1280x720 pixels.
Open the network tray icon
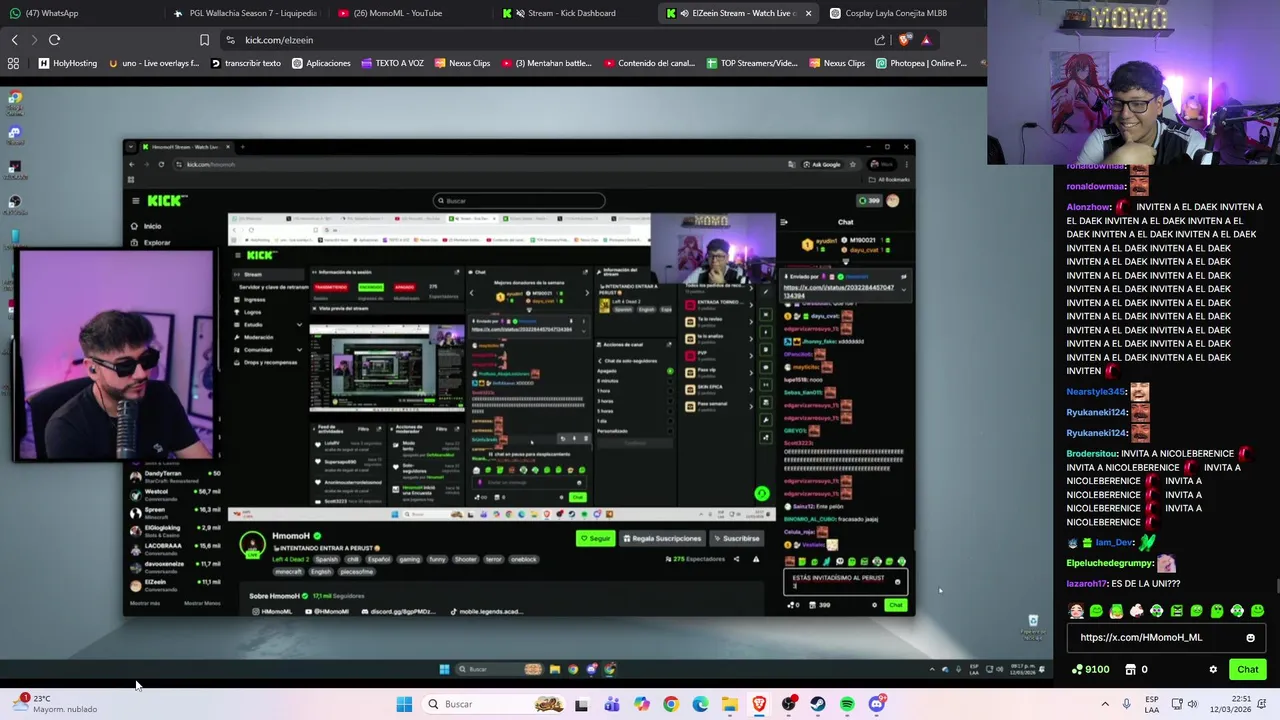tap(1177, 704)
